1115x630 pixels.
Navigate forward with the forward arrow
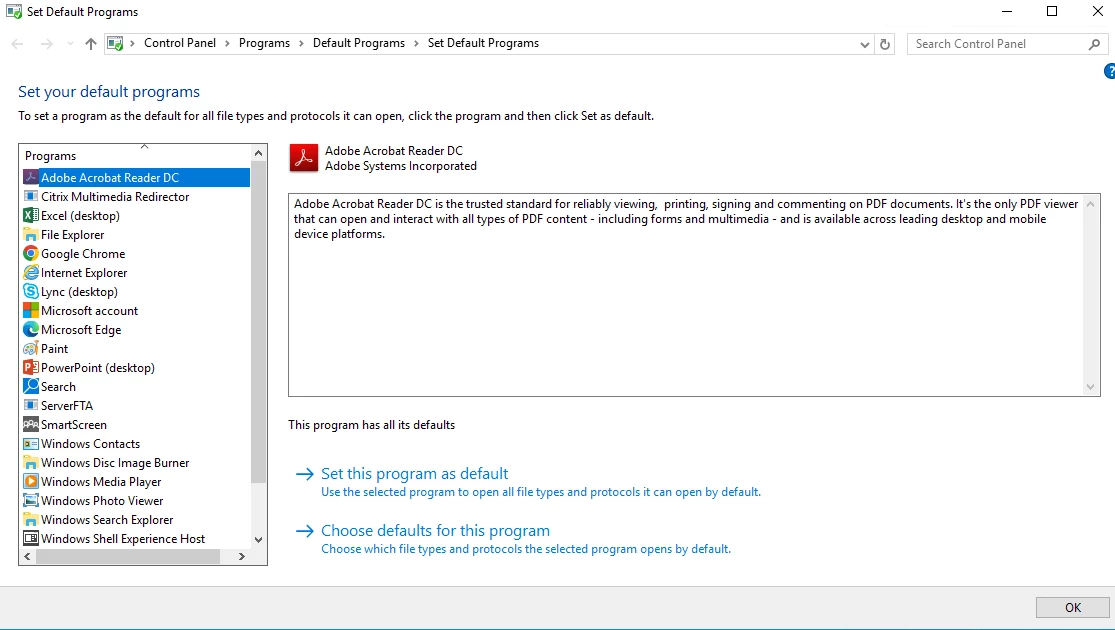click(x=46, y=44)
